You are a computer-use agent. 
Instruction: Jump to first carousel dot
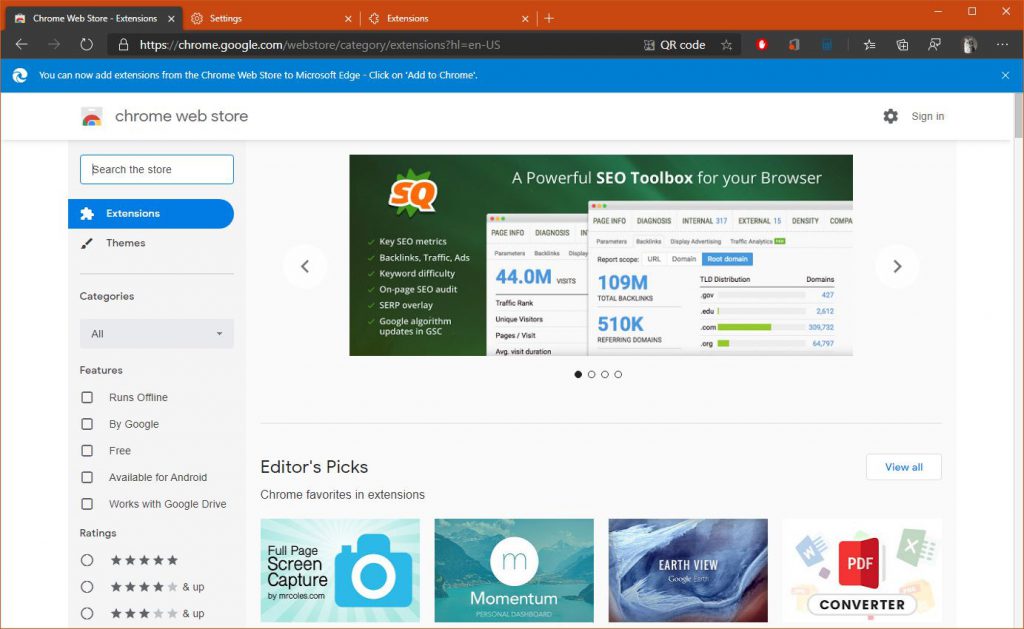(x=578, y=374)
